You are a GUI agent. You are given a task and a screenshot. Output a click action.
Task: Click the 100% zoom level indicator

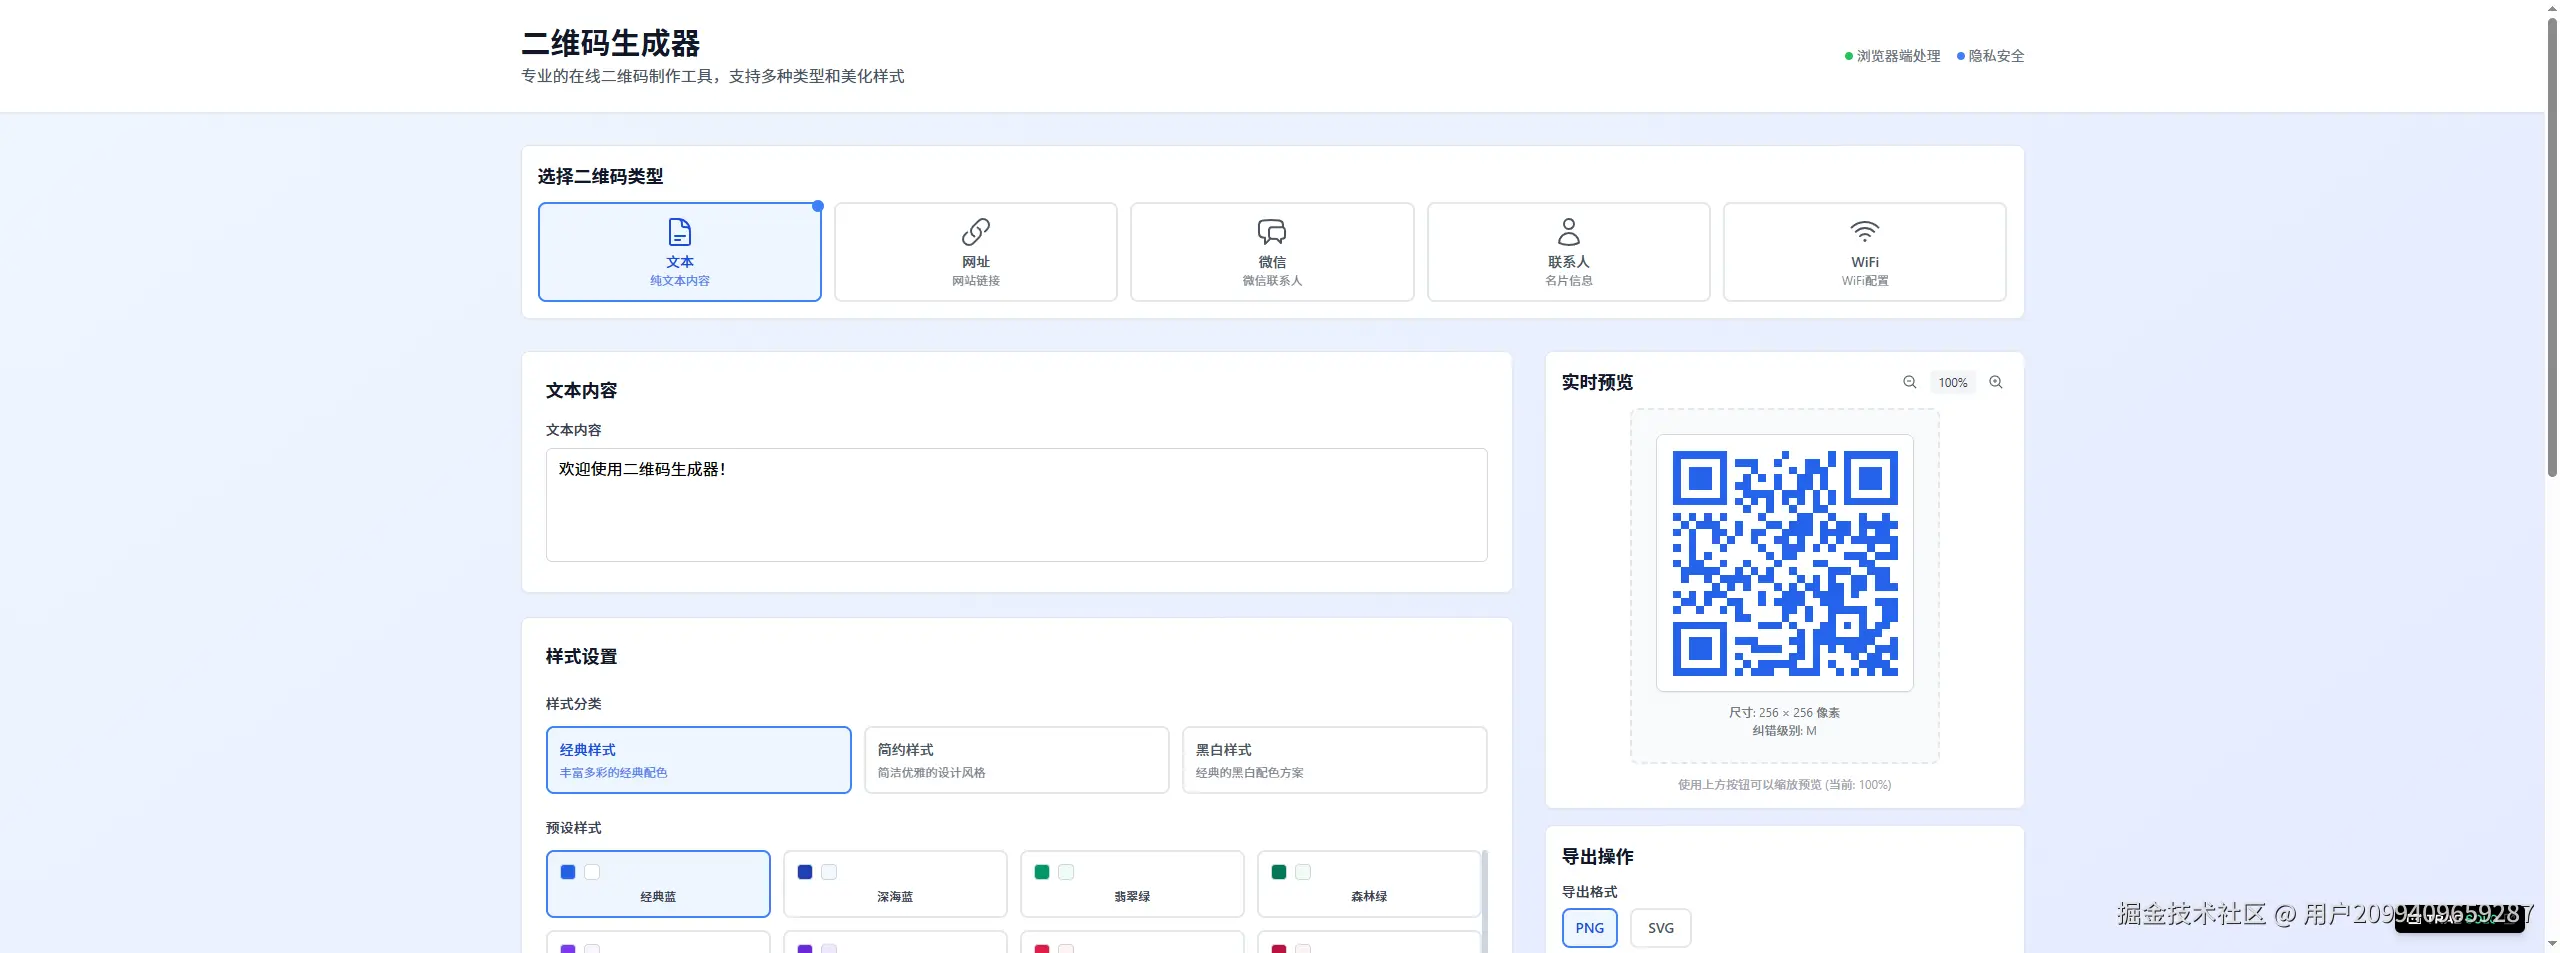point(1953,382)
